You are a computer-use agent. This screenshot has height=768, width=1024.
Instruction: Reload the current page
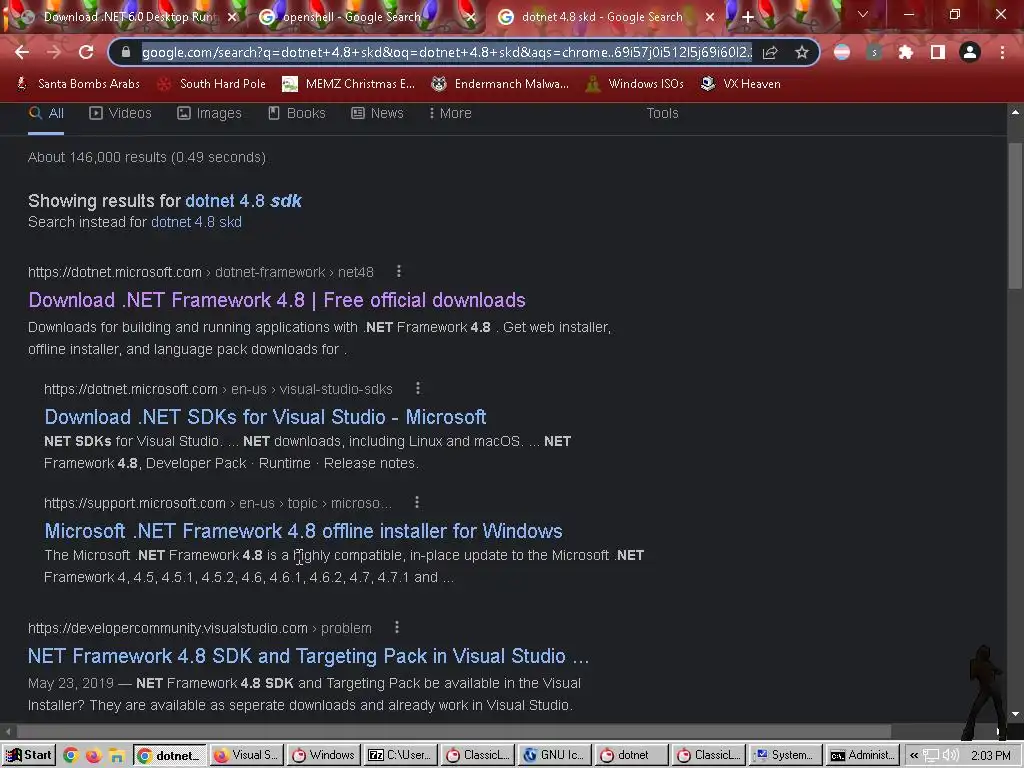(86, 52)
